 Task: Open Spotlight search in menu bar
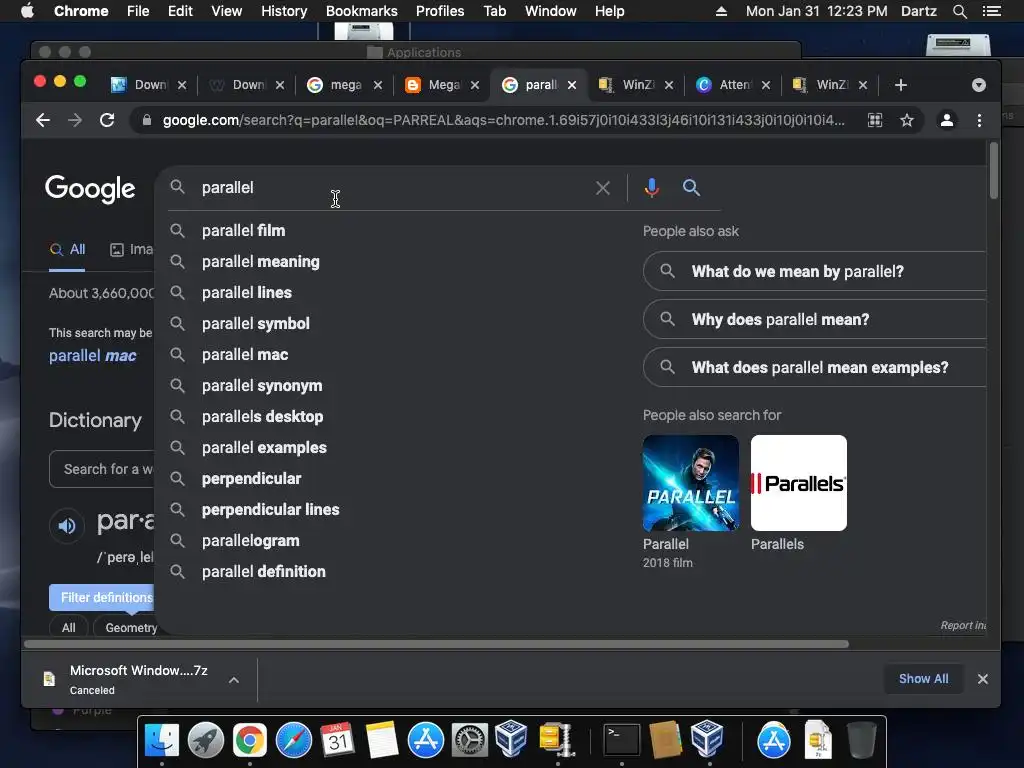click(x=959, y=11)
